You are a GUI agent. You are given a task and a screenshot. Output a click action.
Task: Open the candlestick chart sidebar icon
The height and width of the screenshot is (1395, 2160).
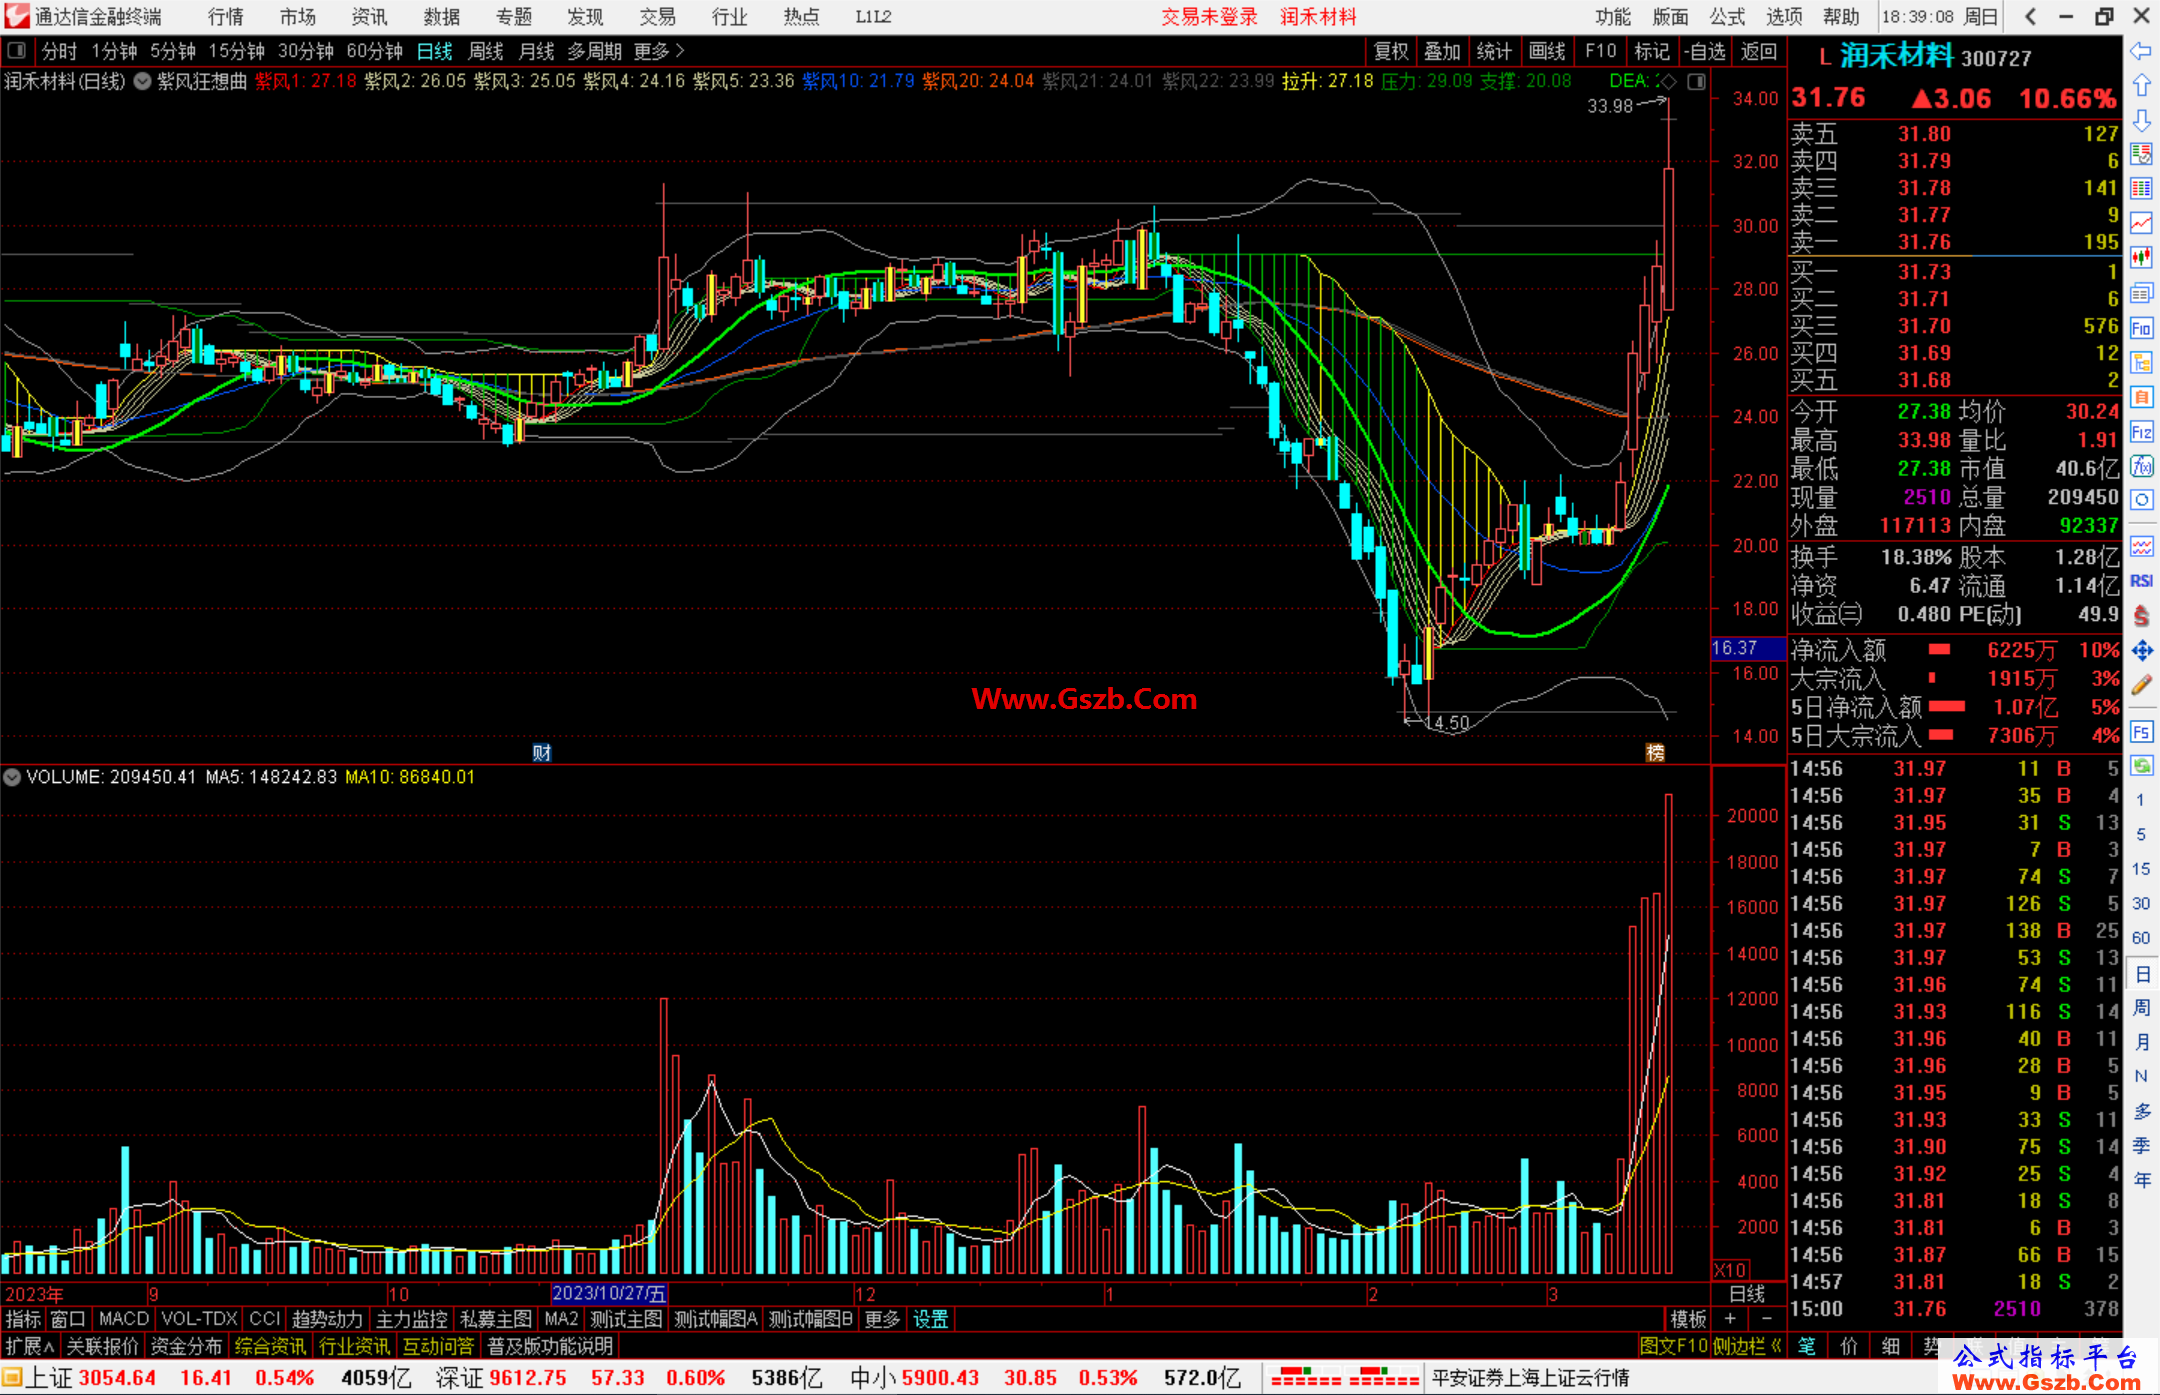(x=2141, y=258)
